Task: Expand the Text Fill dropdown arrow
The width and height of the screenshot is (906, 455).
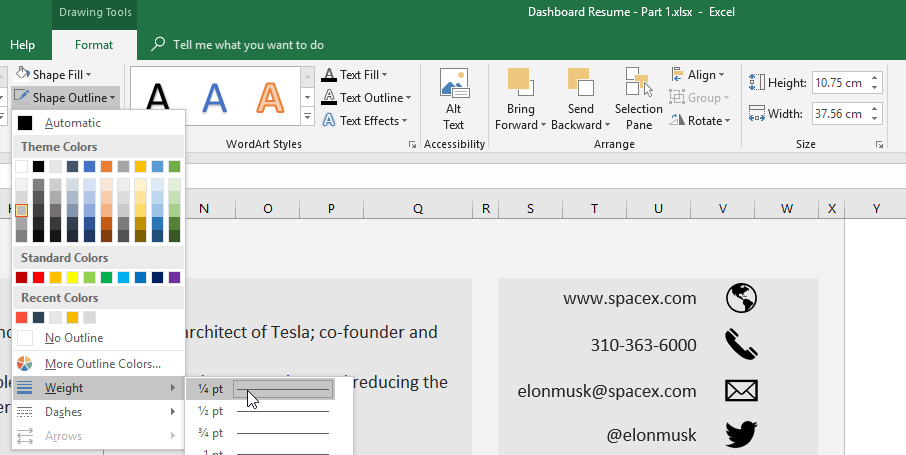Action: 384,75
